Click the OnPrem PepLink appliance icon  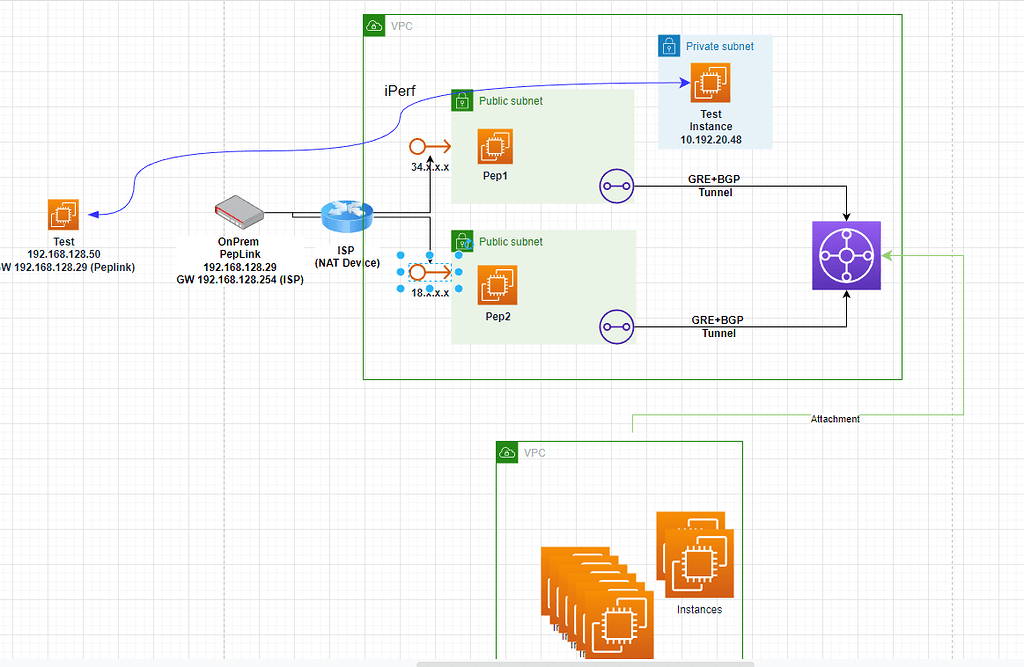[x=238, y=214]
